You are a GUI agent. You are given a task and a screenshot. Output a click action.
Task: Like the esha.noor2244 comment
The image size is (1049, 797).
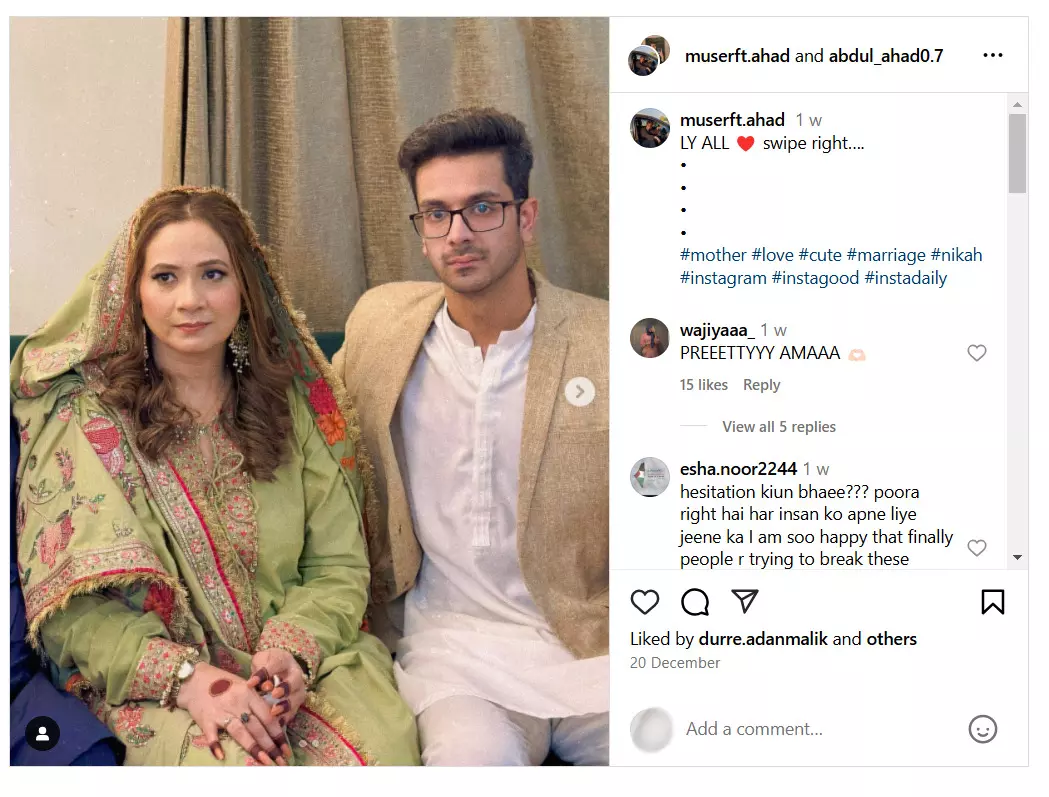pos(977,547)
